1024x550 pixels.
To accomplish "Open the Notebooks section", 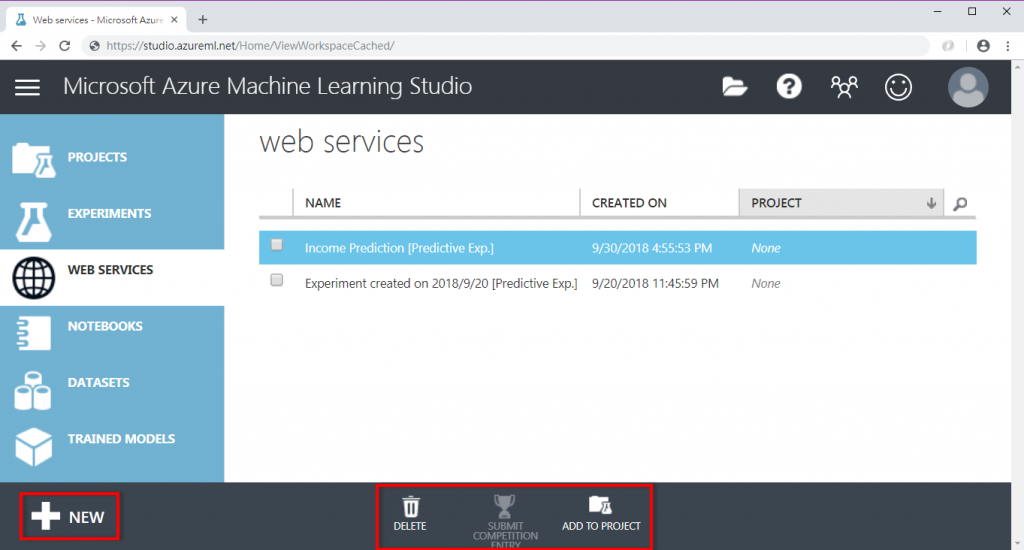I will click(105, 326).
